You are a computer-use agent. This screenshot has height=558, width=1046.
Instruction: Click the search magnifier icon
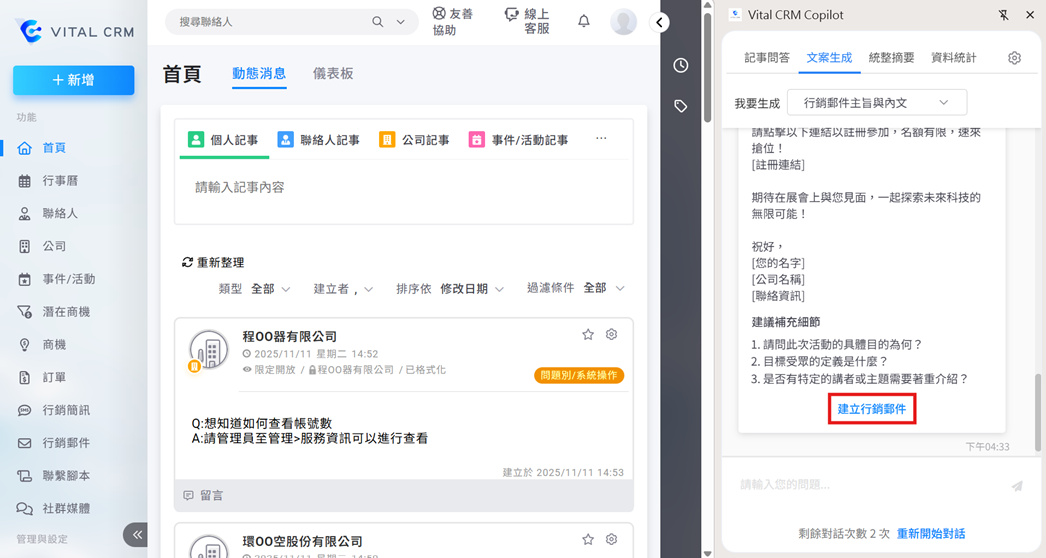click(378, 22)
